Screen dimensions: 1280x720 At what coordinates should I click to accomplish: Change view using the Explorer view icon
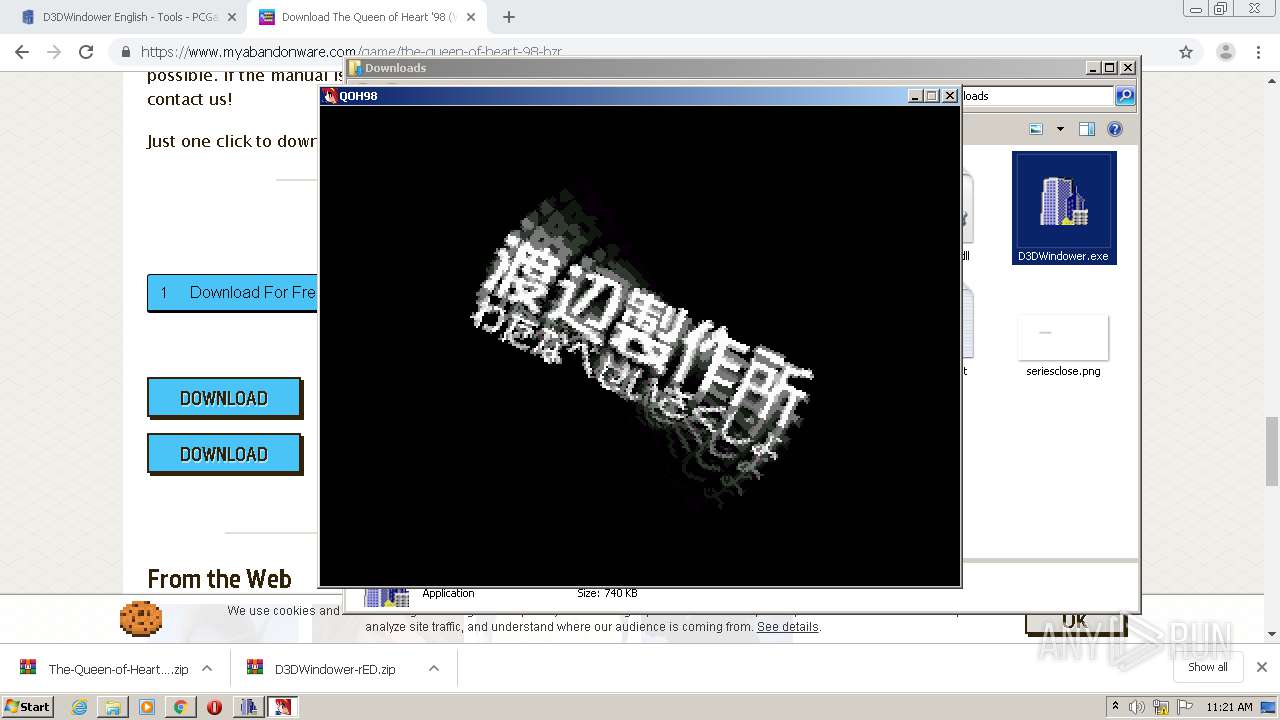1036,129
